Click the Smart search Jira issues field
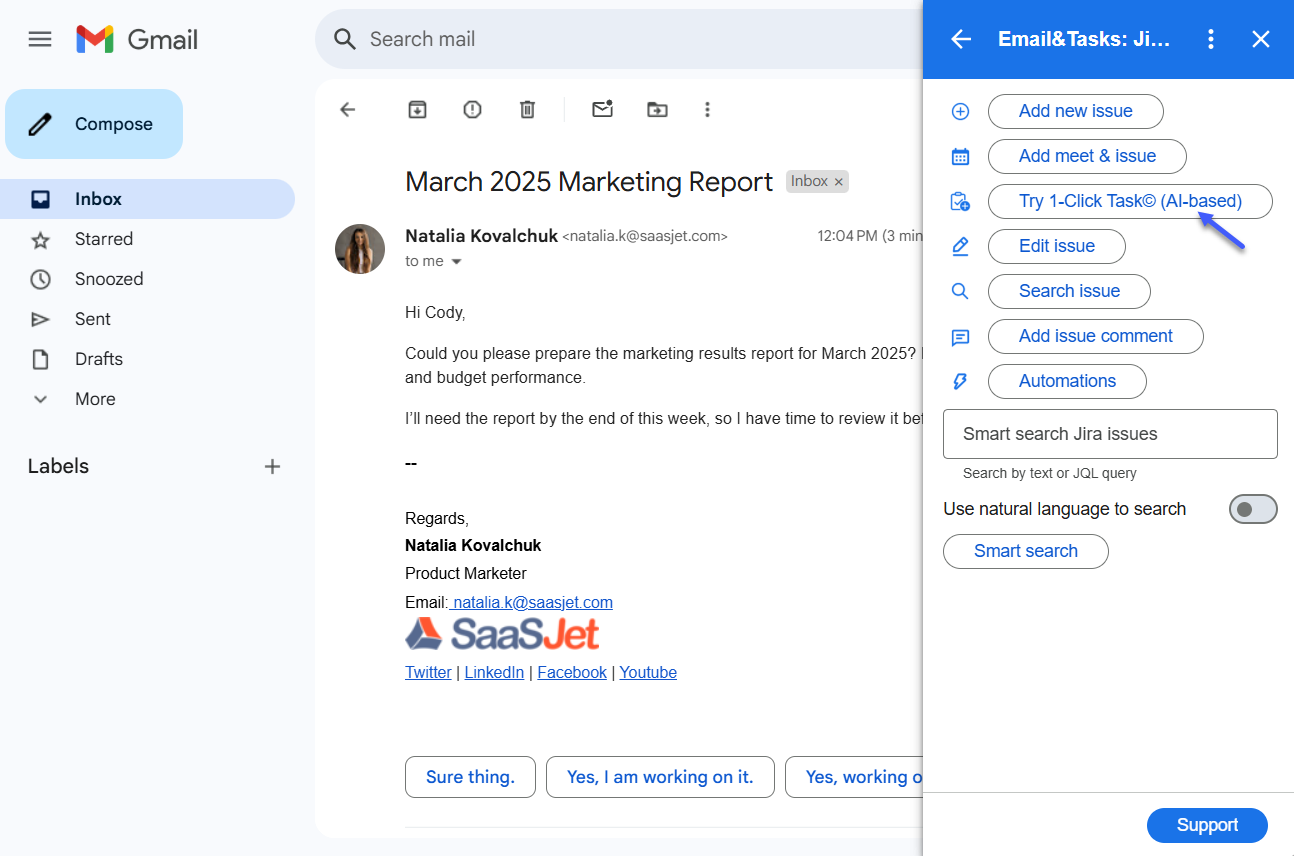Screen dimensions: 1294x856 click(x=1110, y=434)
